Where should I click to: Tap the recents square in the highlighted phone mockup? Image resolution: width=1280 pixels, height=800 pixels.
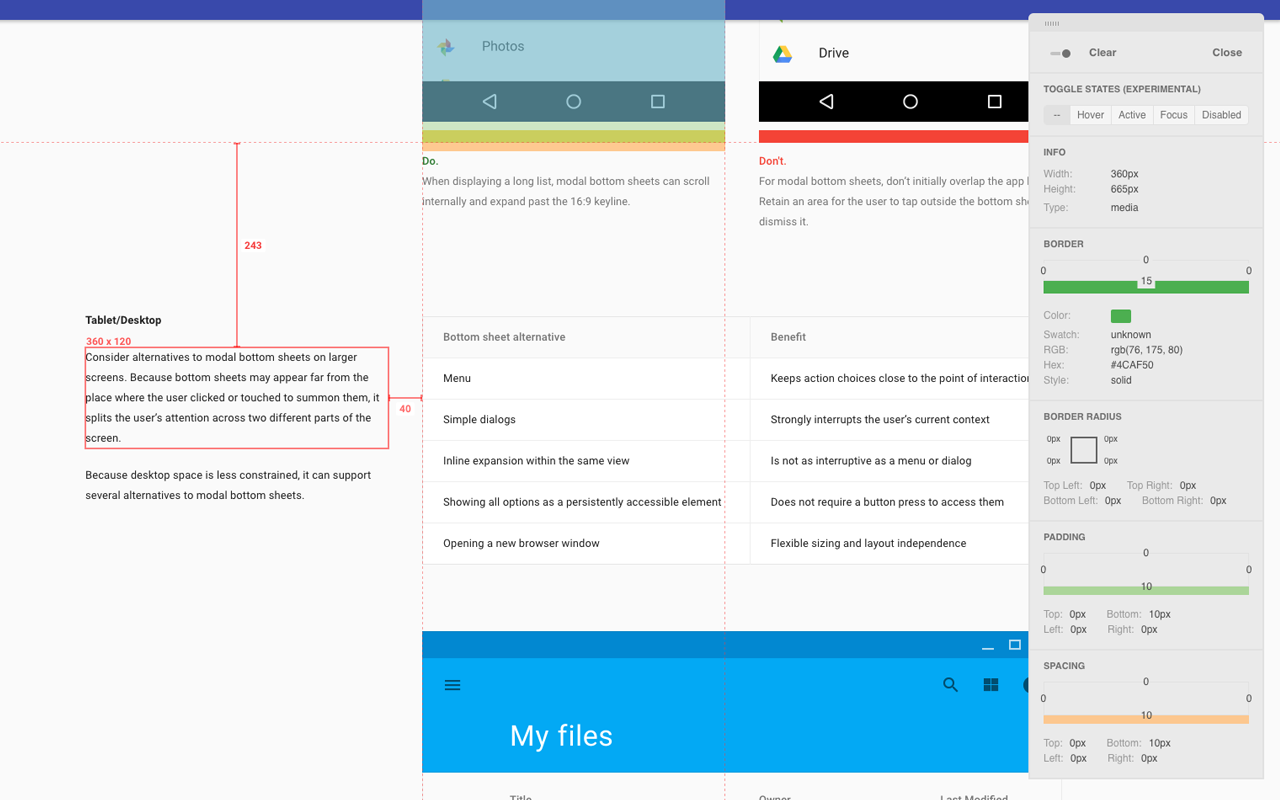pos(657,102)
